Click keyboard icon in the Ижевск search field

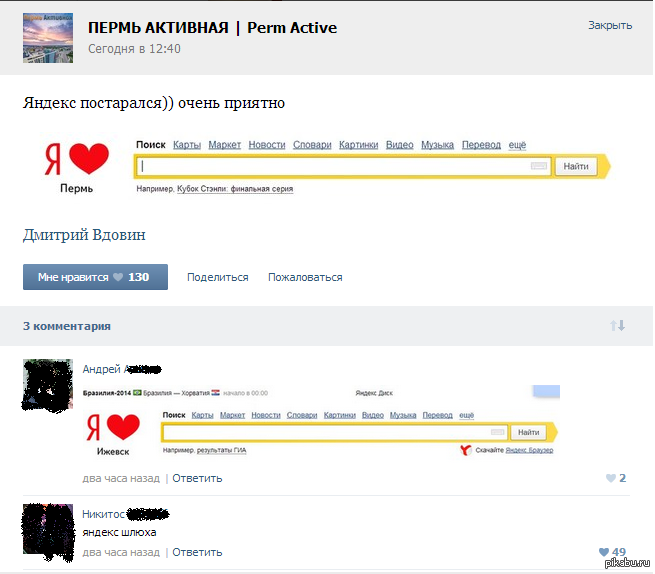click(497, 432)
